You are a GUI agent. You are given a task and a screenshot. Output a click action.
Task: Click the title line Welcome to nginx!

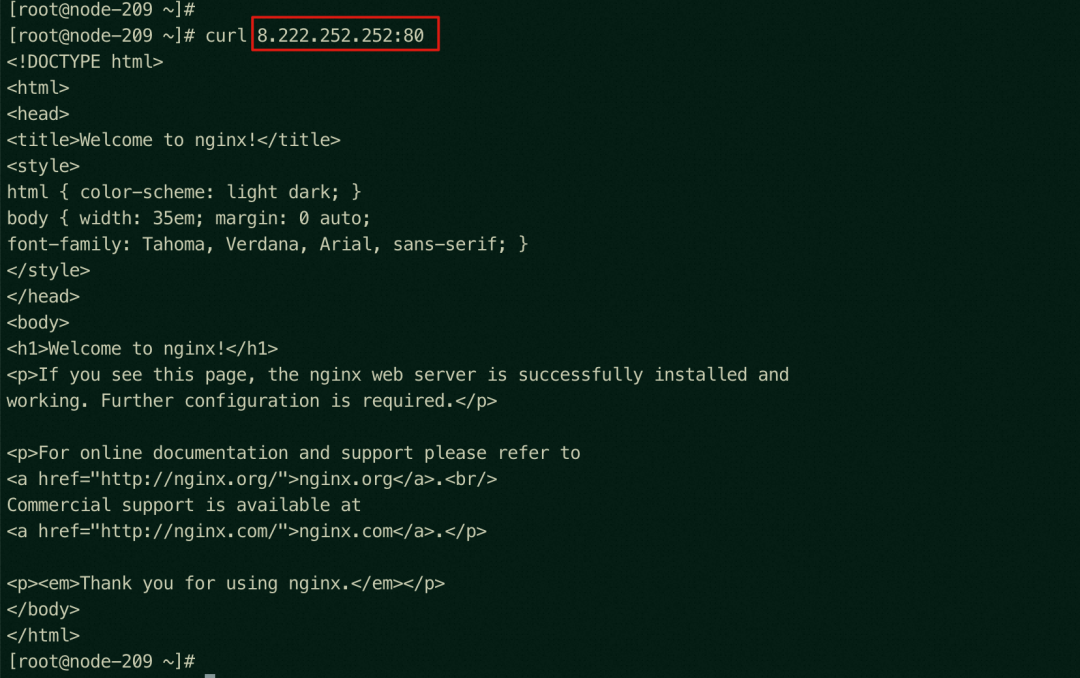coord(174,140)
